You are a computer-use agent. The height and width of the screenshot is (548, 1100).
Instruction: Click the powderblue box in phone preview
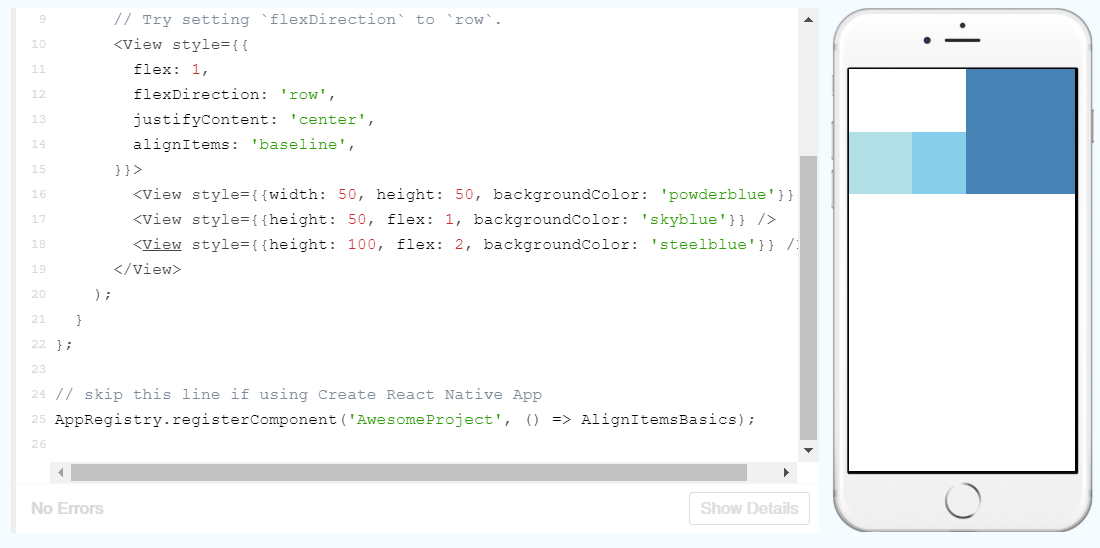(880, 163)
